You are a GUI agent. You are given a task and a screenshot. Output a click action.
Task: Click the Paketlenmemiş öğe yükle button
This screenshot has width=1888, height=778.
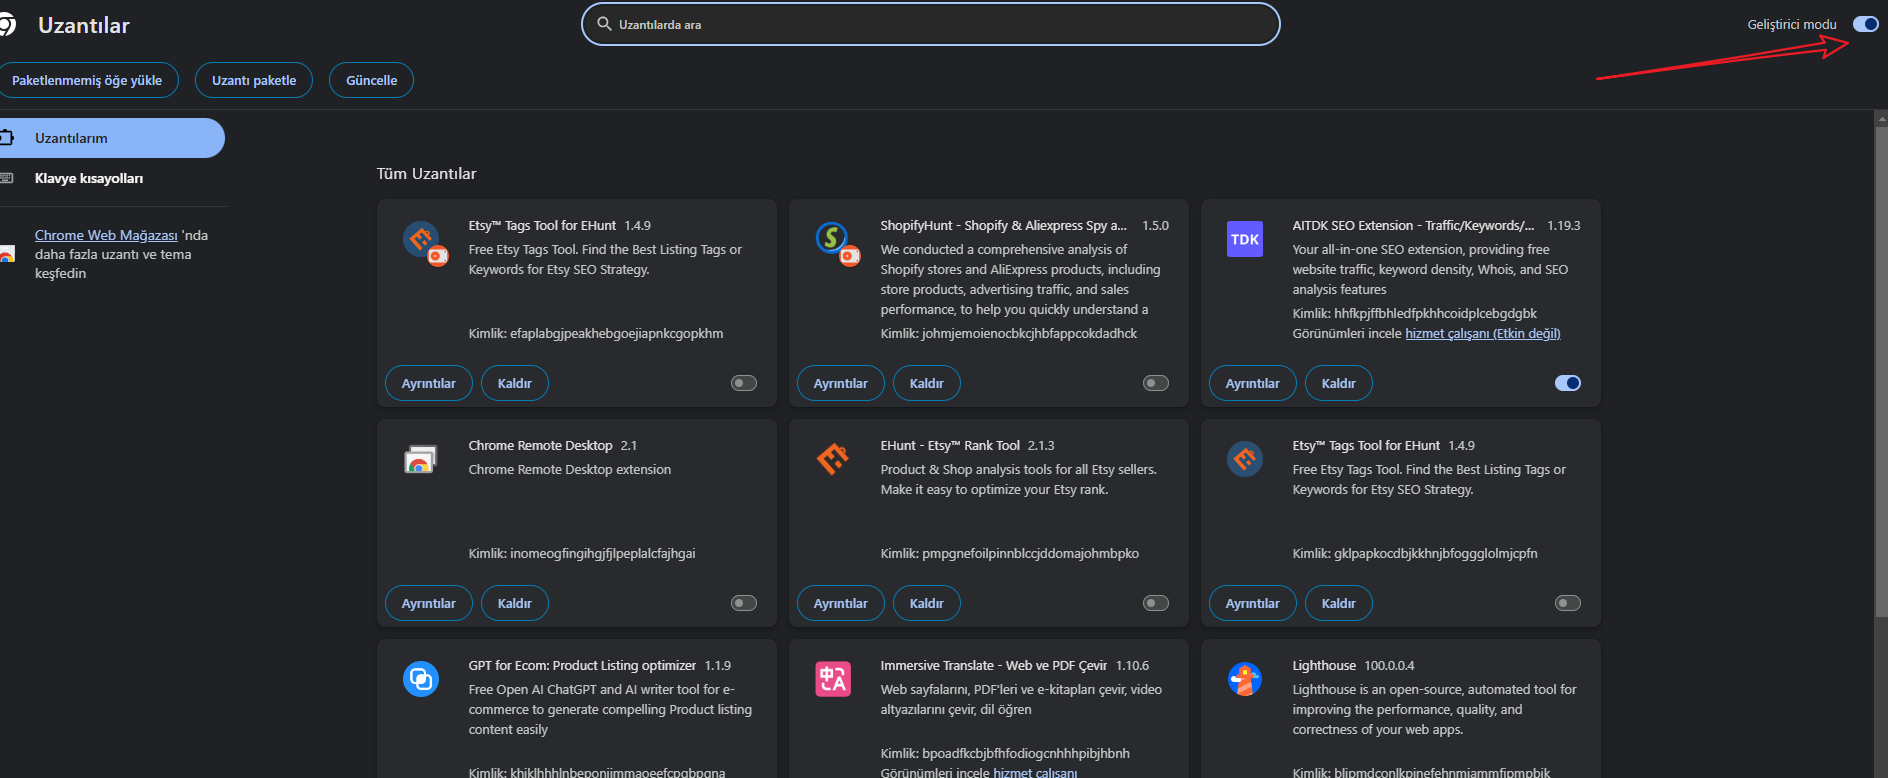point(87,80)
